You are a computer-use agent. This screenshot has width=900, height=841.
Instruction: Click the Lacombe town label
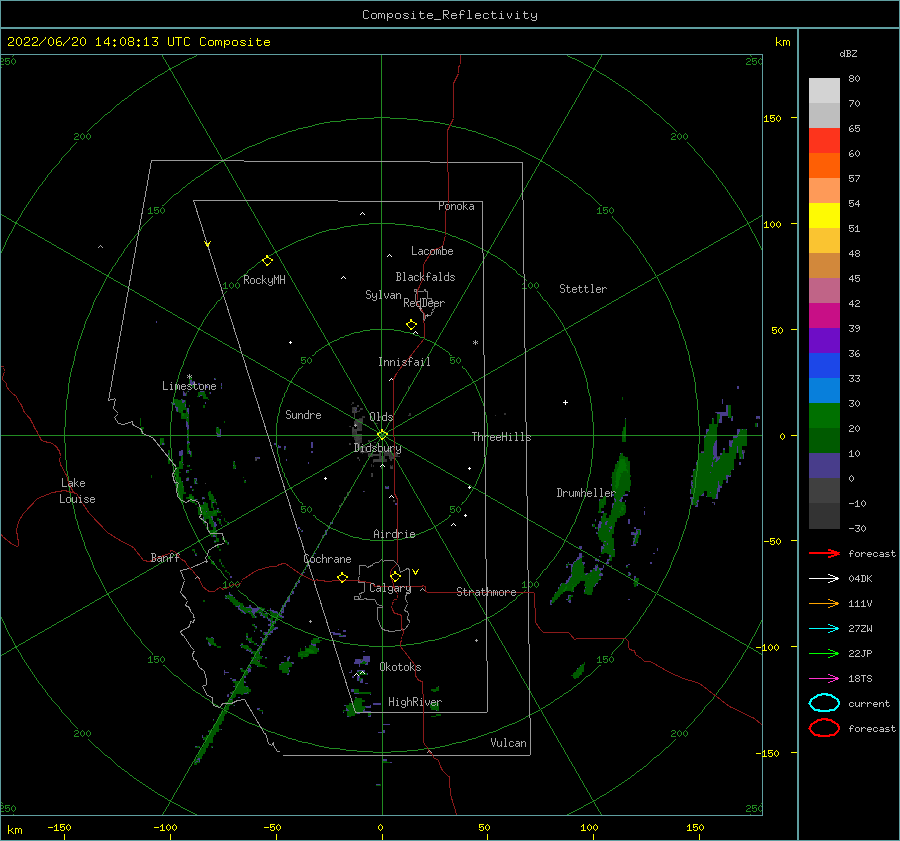point(432,251)
